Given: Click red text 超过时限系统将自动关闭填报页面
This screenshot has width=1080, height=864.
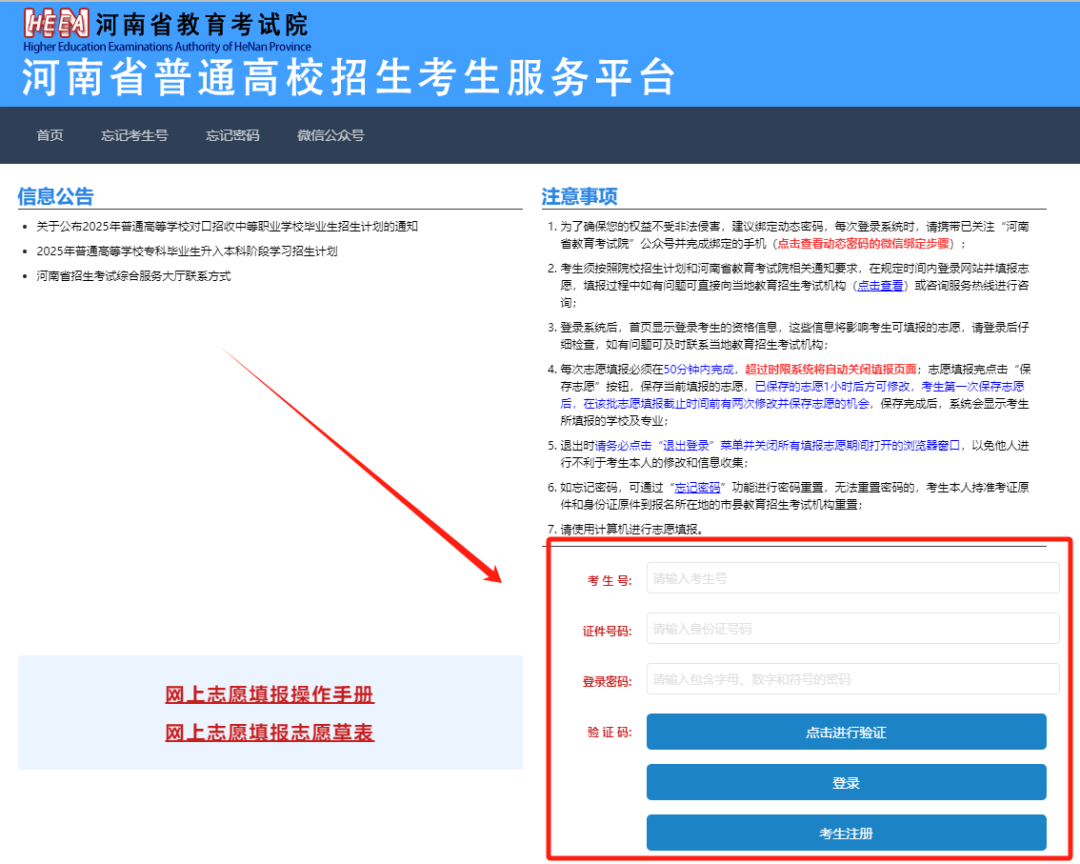Looking at the screenshot, I should [831, 370].
